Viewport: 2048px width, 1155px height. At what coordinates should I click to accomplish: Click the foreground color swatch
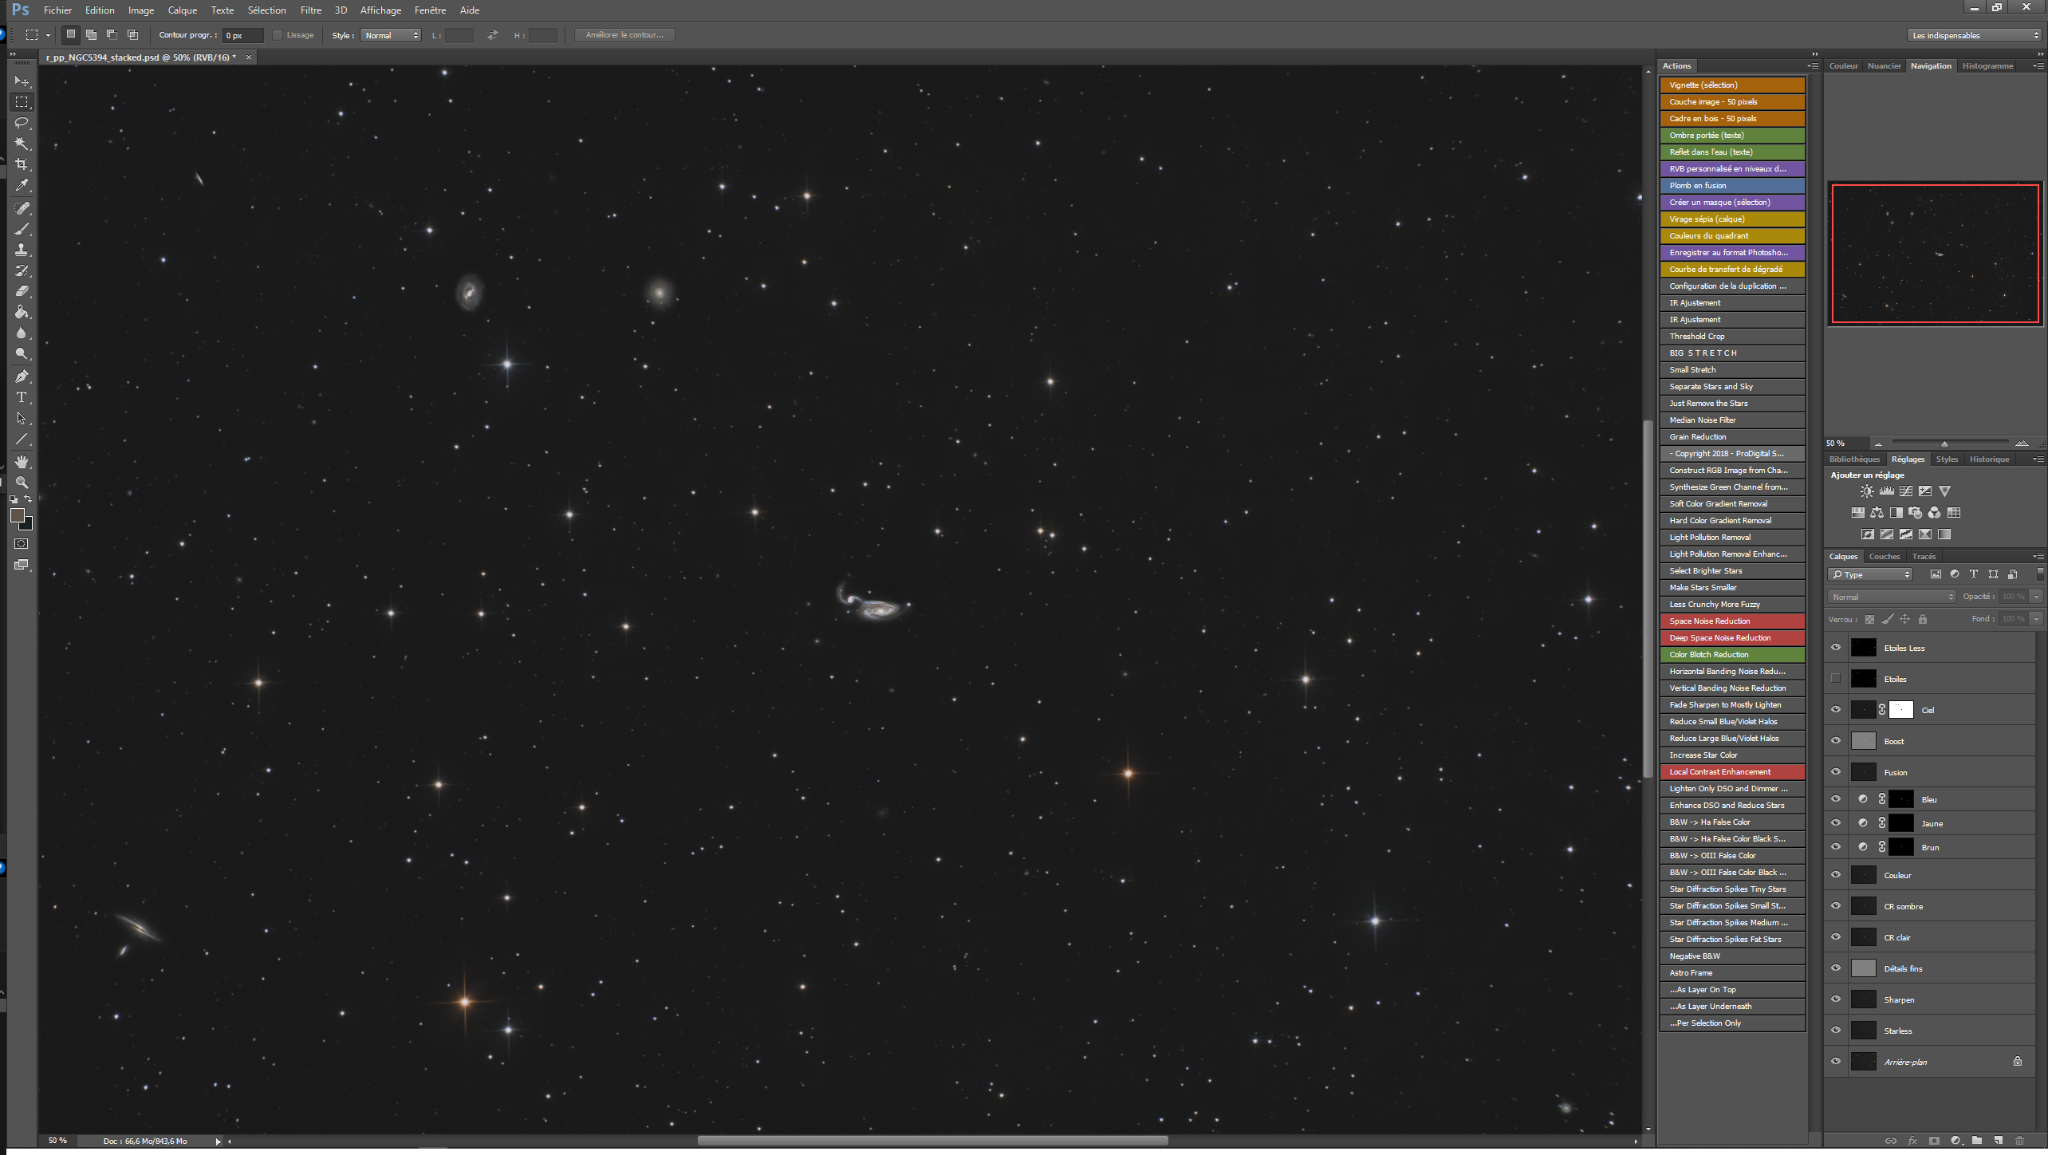tap(17, 516)
